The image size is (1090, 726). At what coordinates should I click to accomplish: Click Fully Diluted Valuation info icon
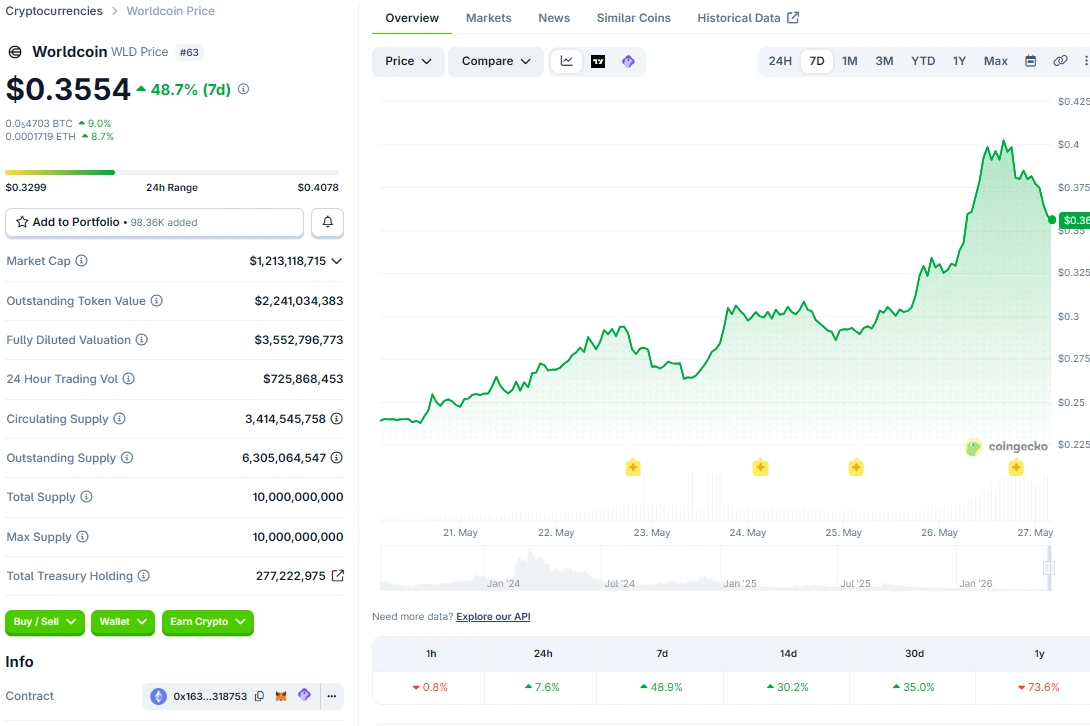[141, 339]
